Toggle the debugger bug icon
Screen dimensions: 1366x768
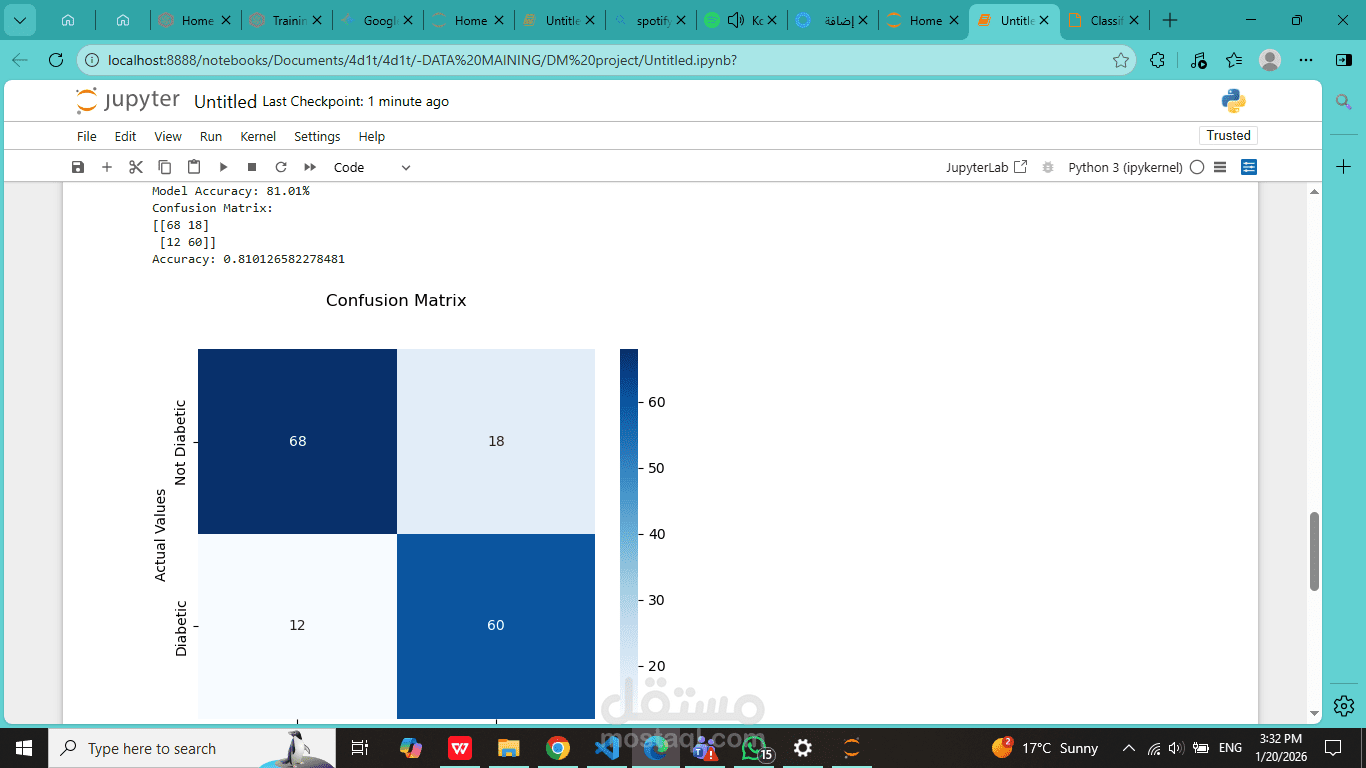pyautogui.click(x=1048, y=167)
